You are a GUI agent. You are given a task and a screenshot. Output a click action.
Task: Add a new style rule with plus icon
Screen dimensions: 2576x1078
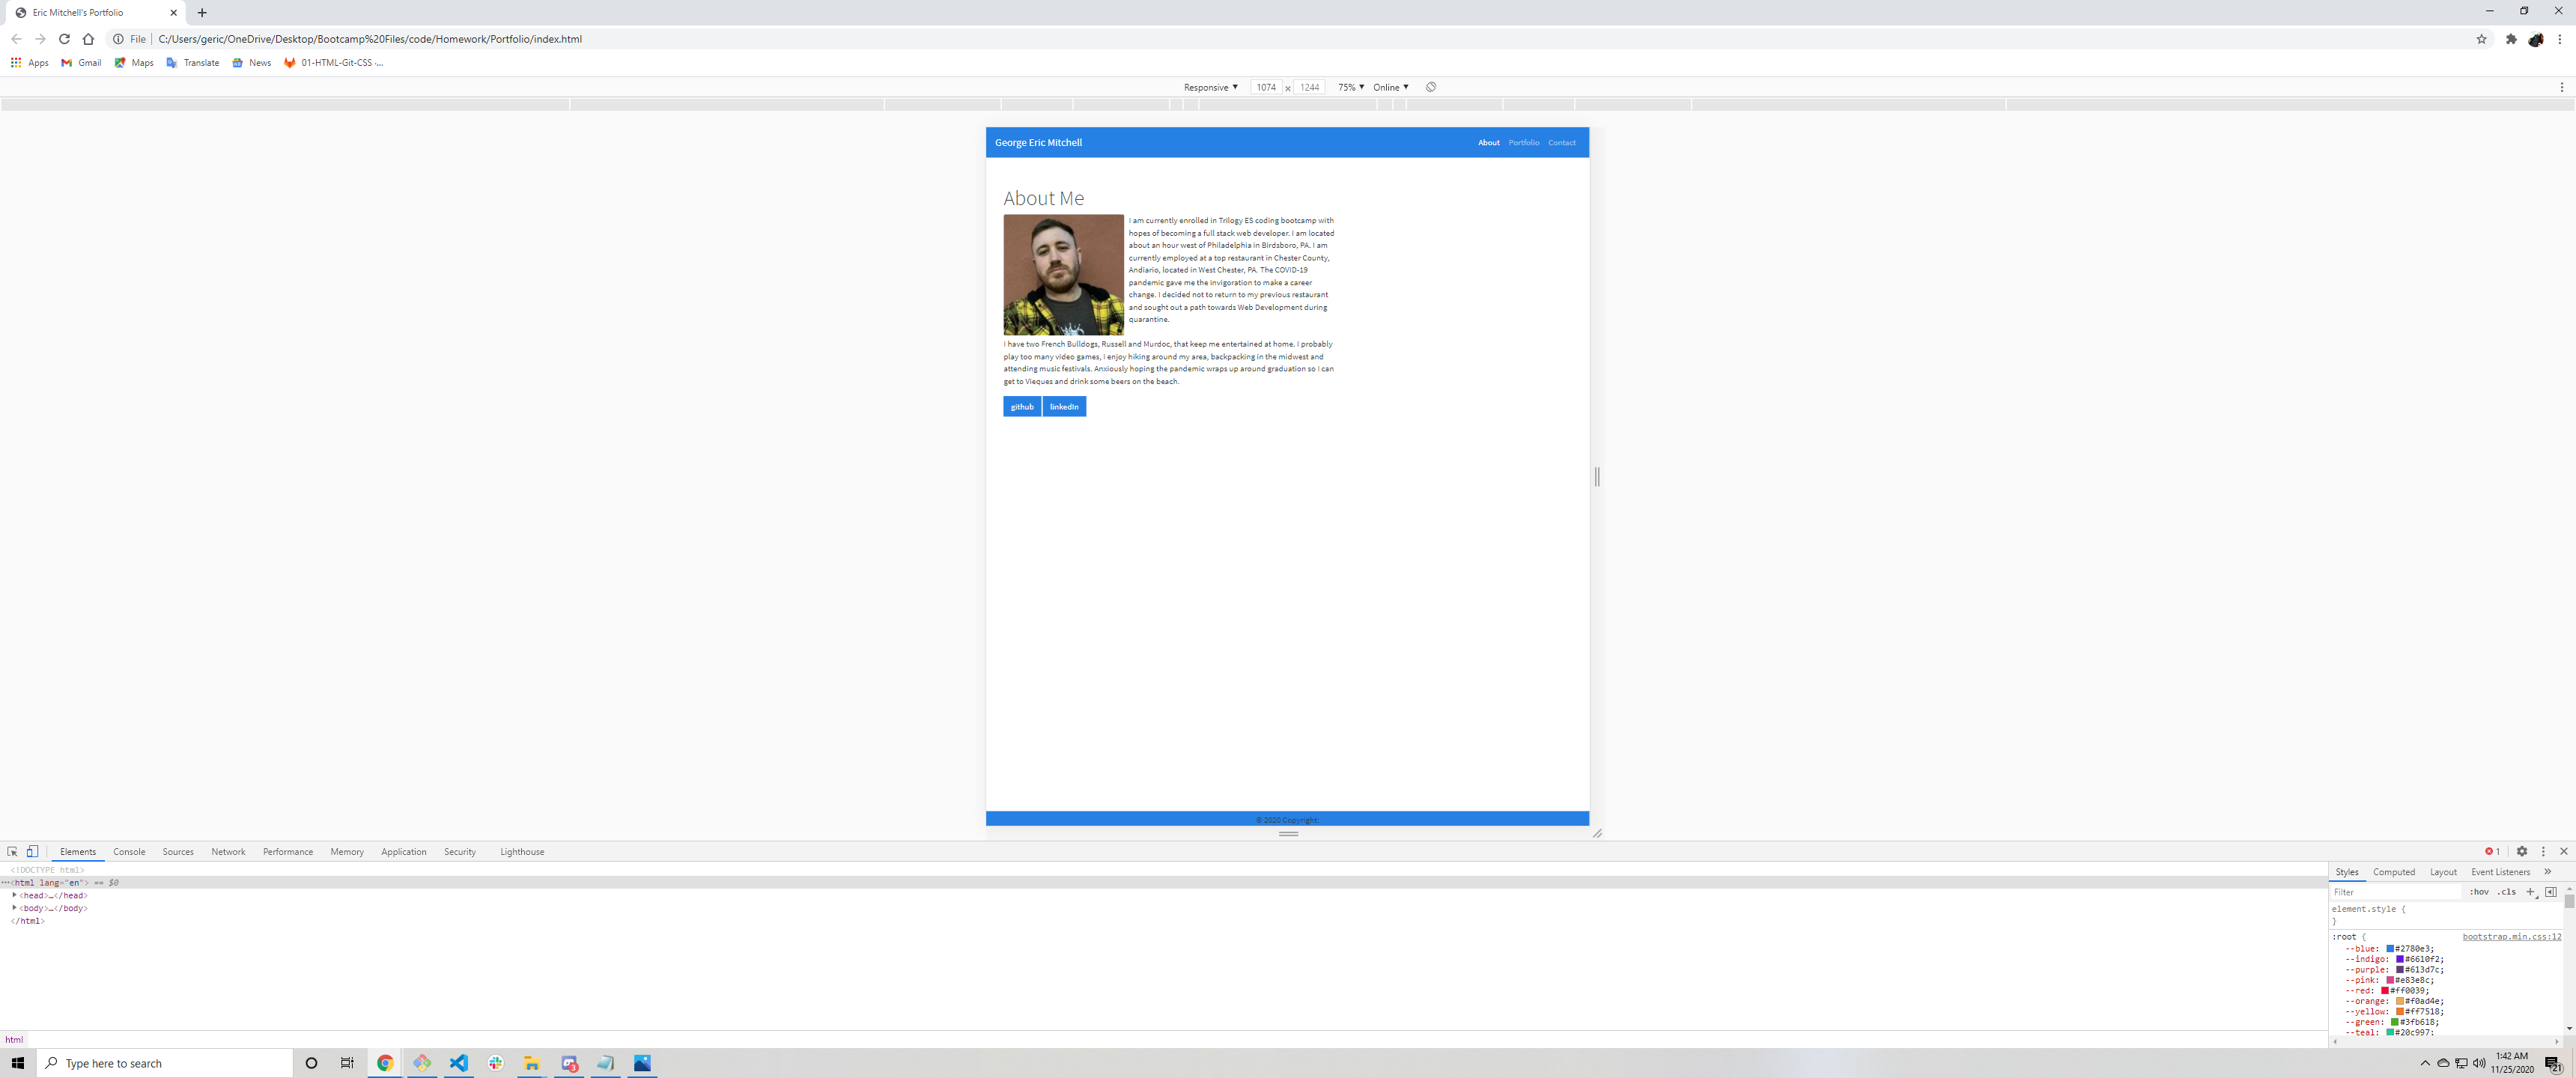(x=2530, y=892)
